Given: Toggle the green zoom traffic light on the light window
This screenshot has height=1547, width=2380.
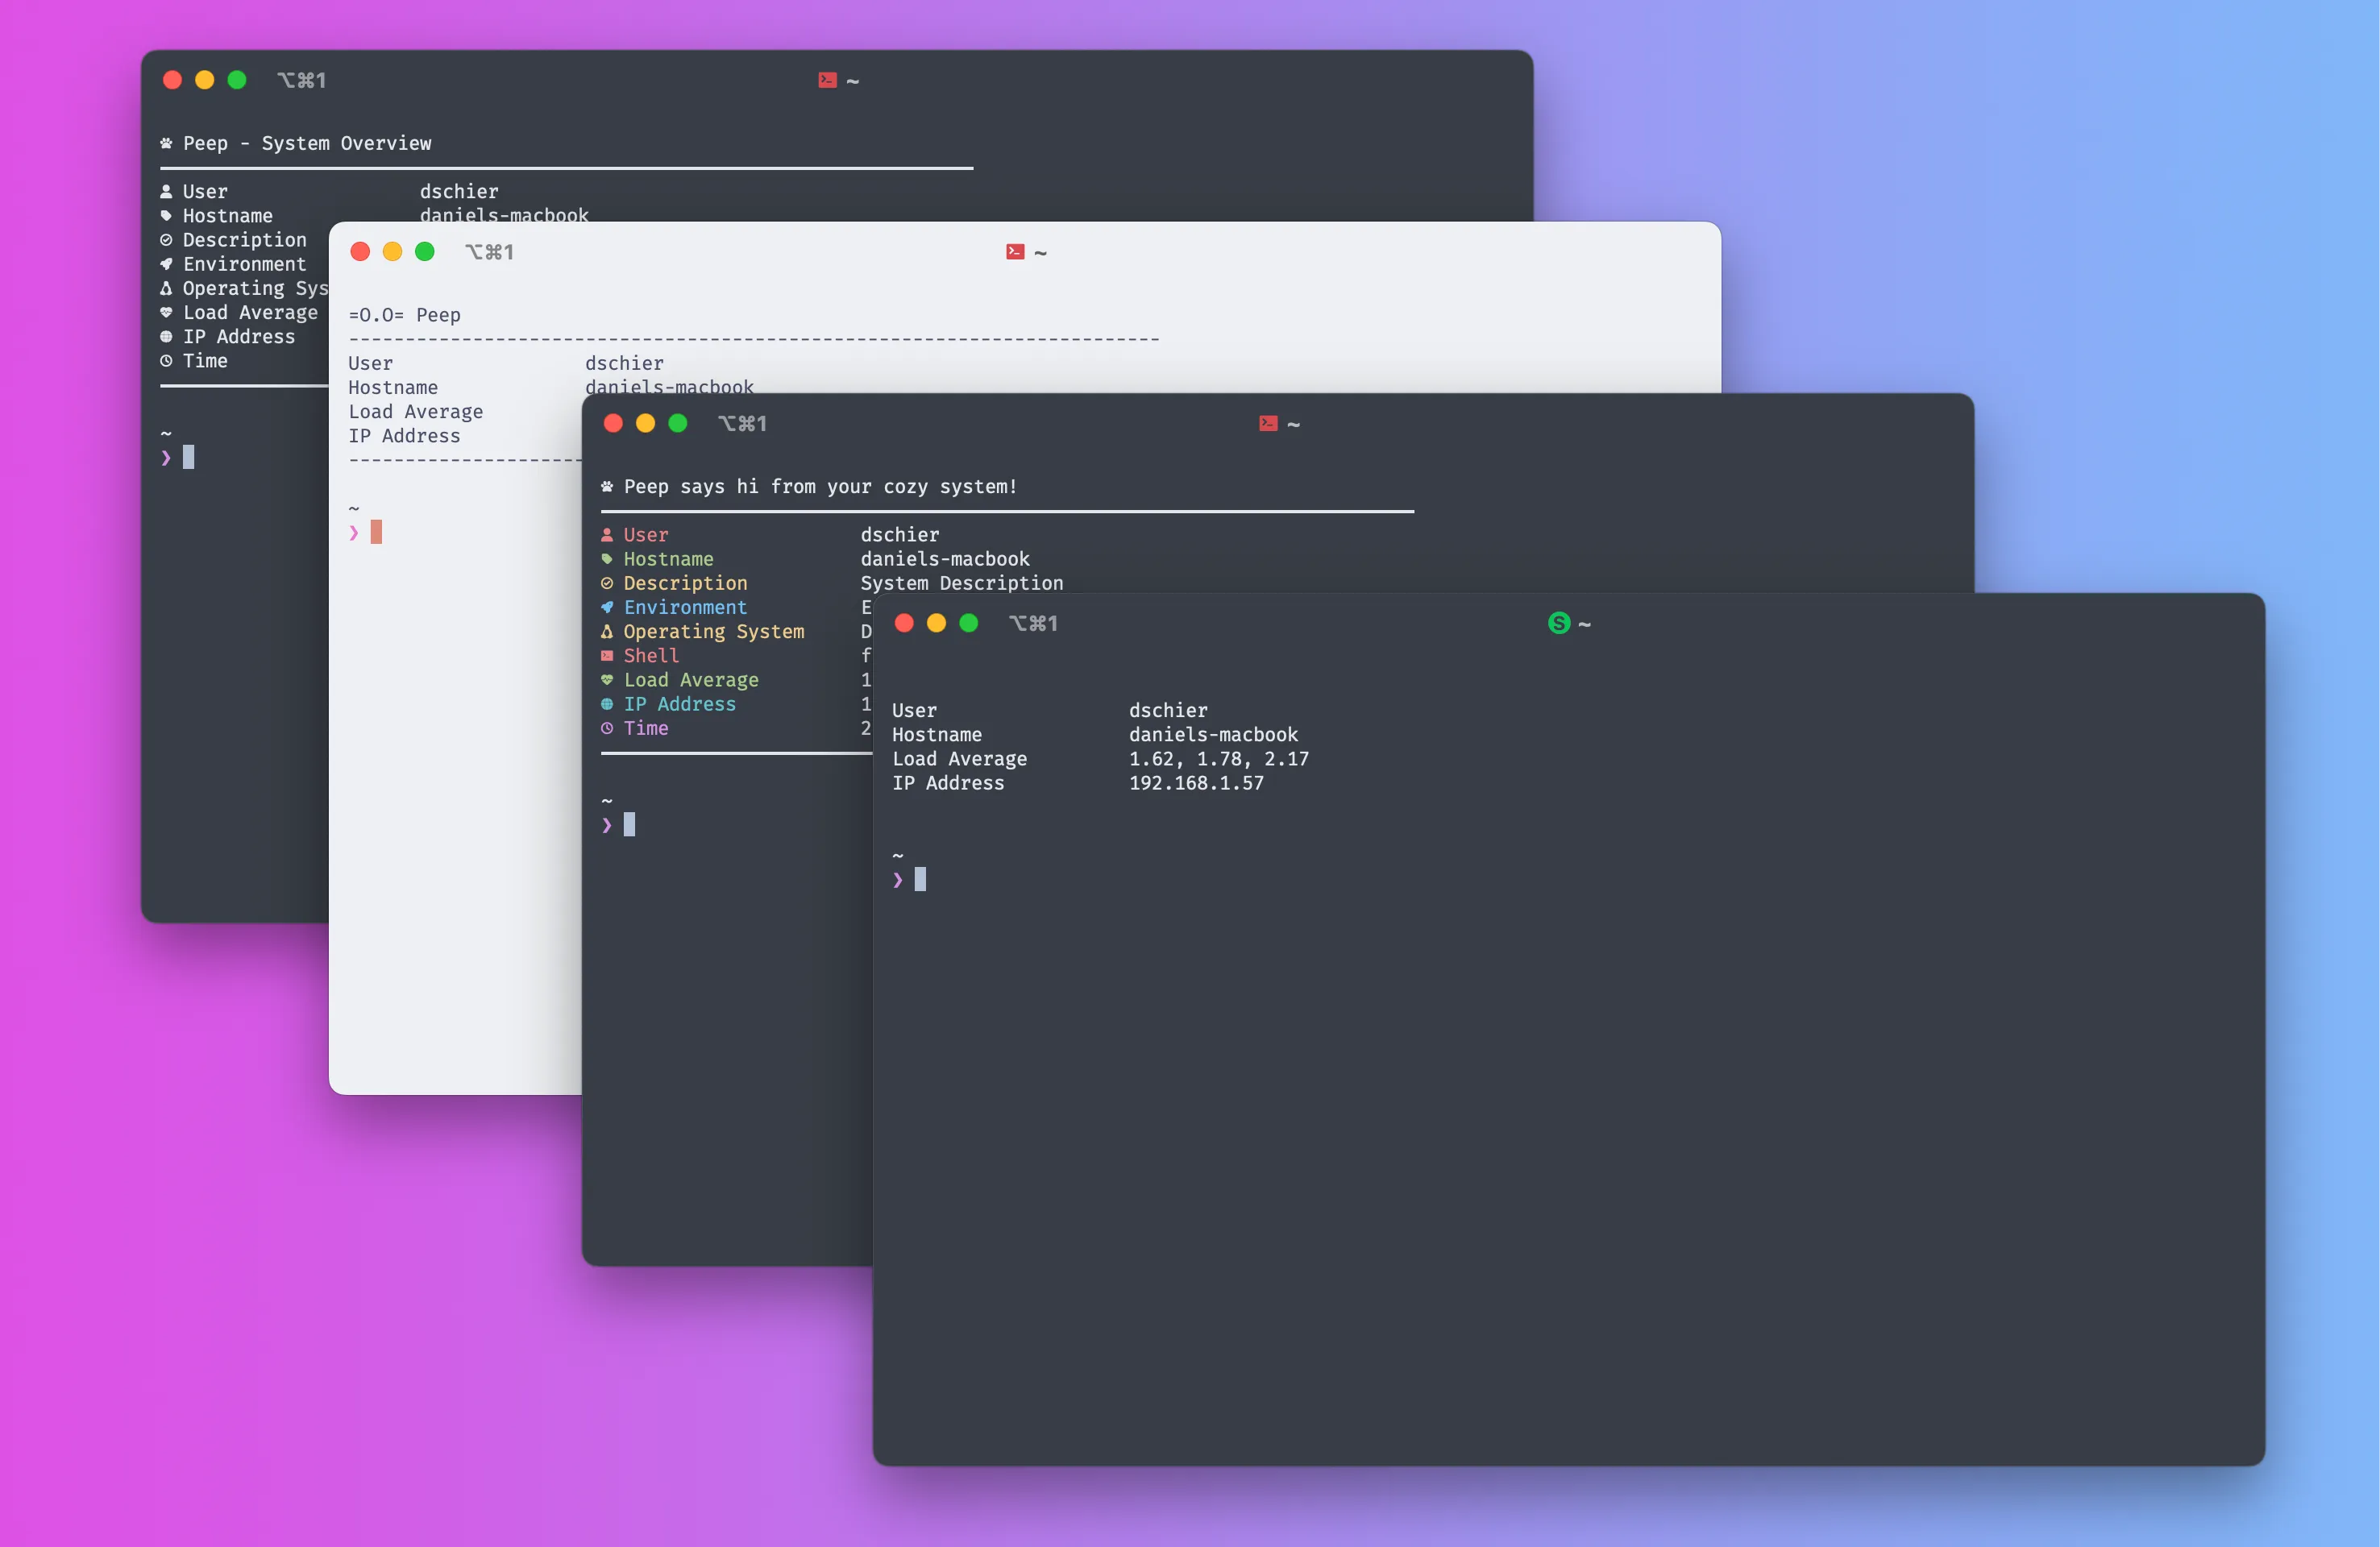Looking at the screenshot, I should pyautogui.click(x=424, y=252).
